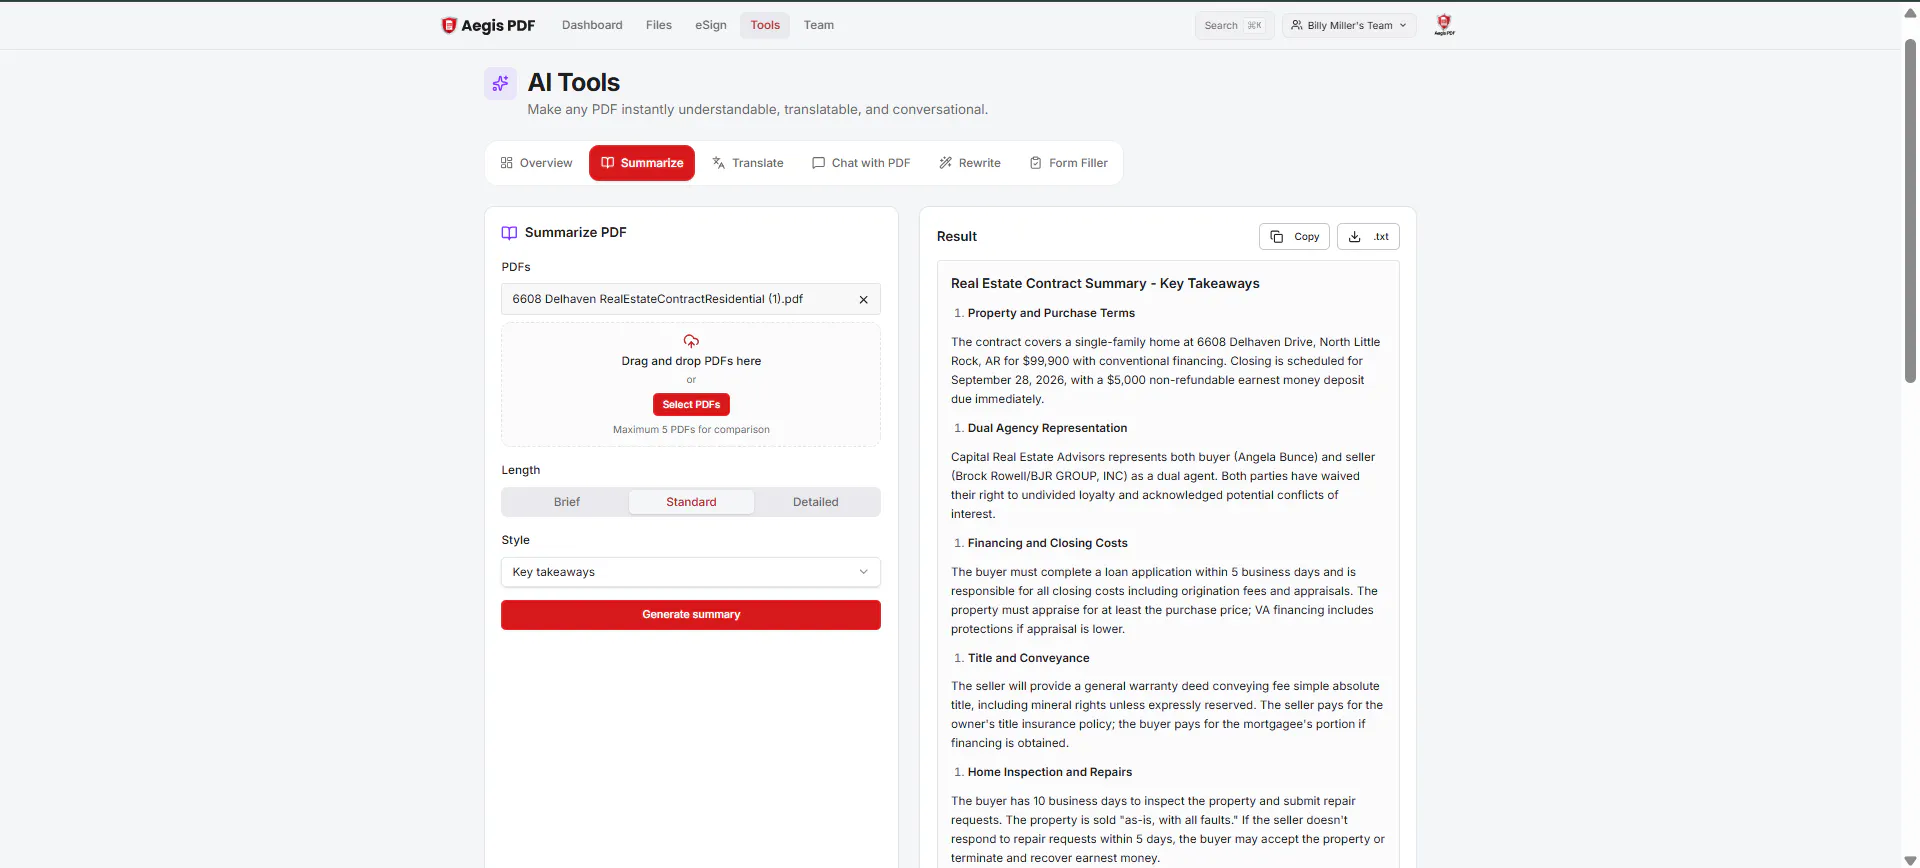
Task: Open Files in top navigation
Action: (659, 25)
